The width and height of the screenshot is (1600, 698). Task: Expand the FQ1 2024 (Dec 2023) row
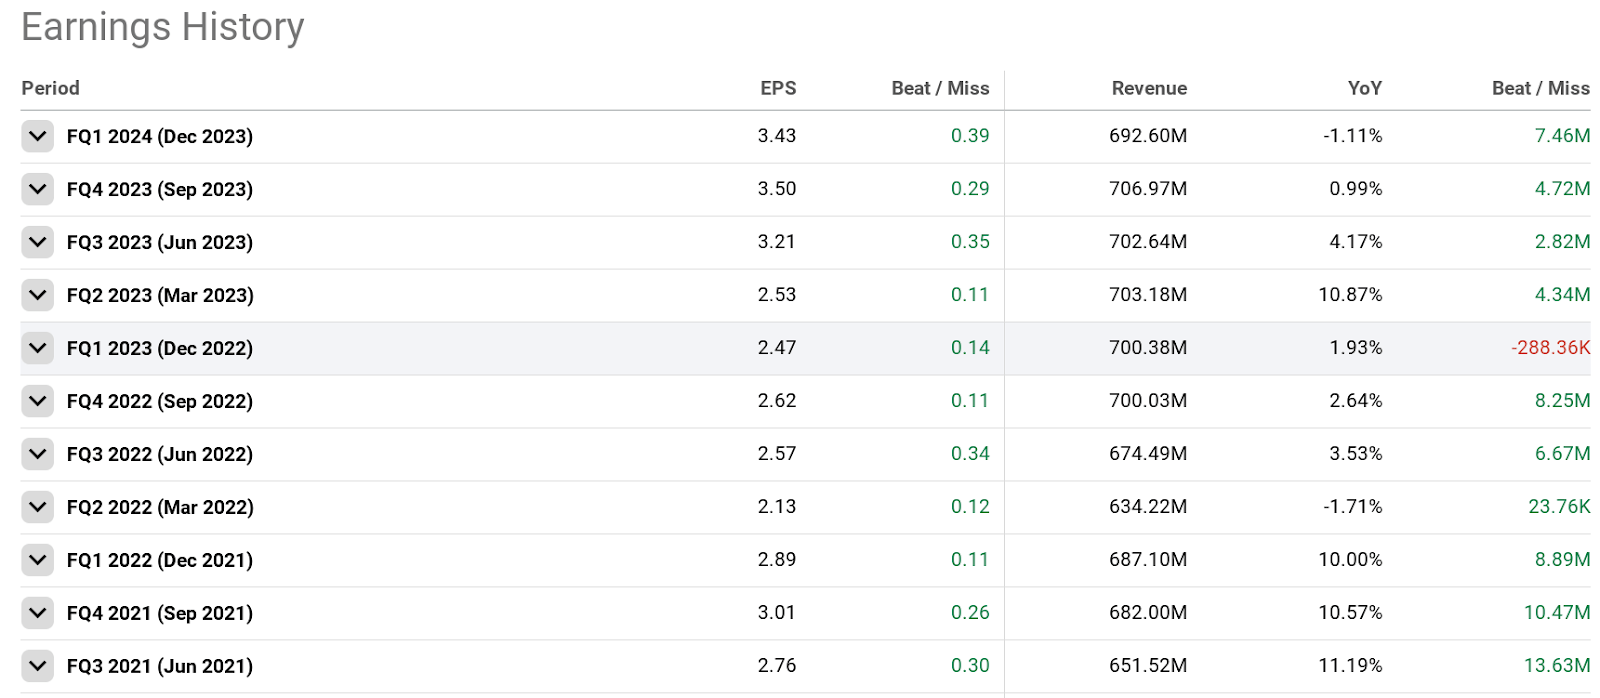click(37, 136)
